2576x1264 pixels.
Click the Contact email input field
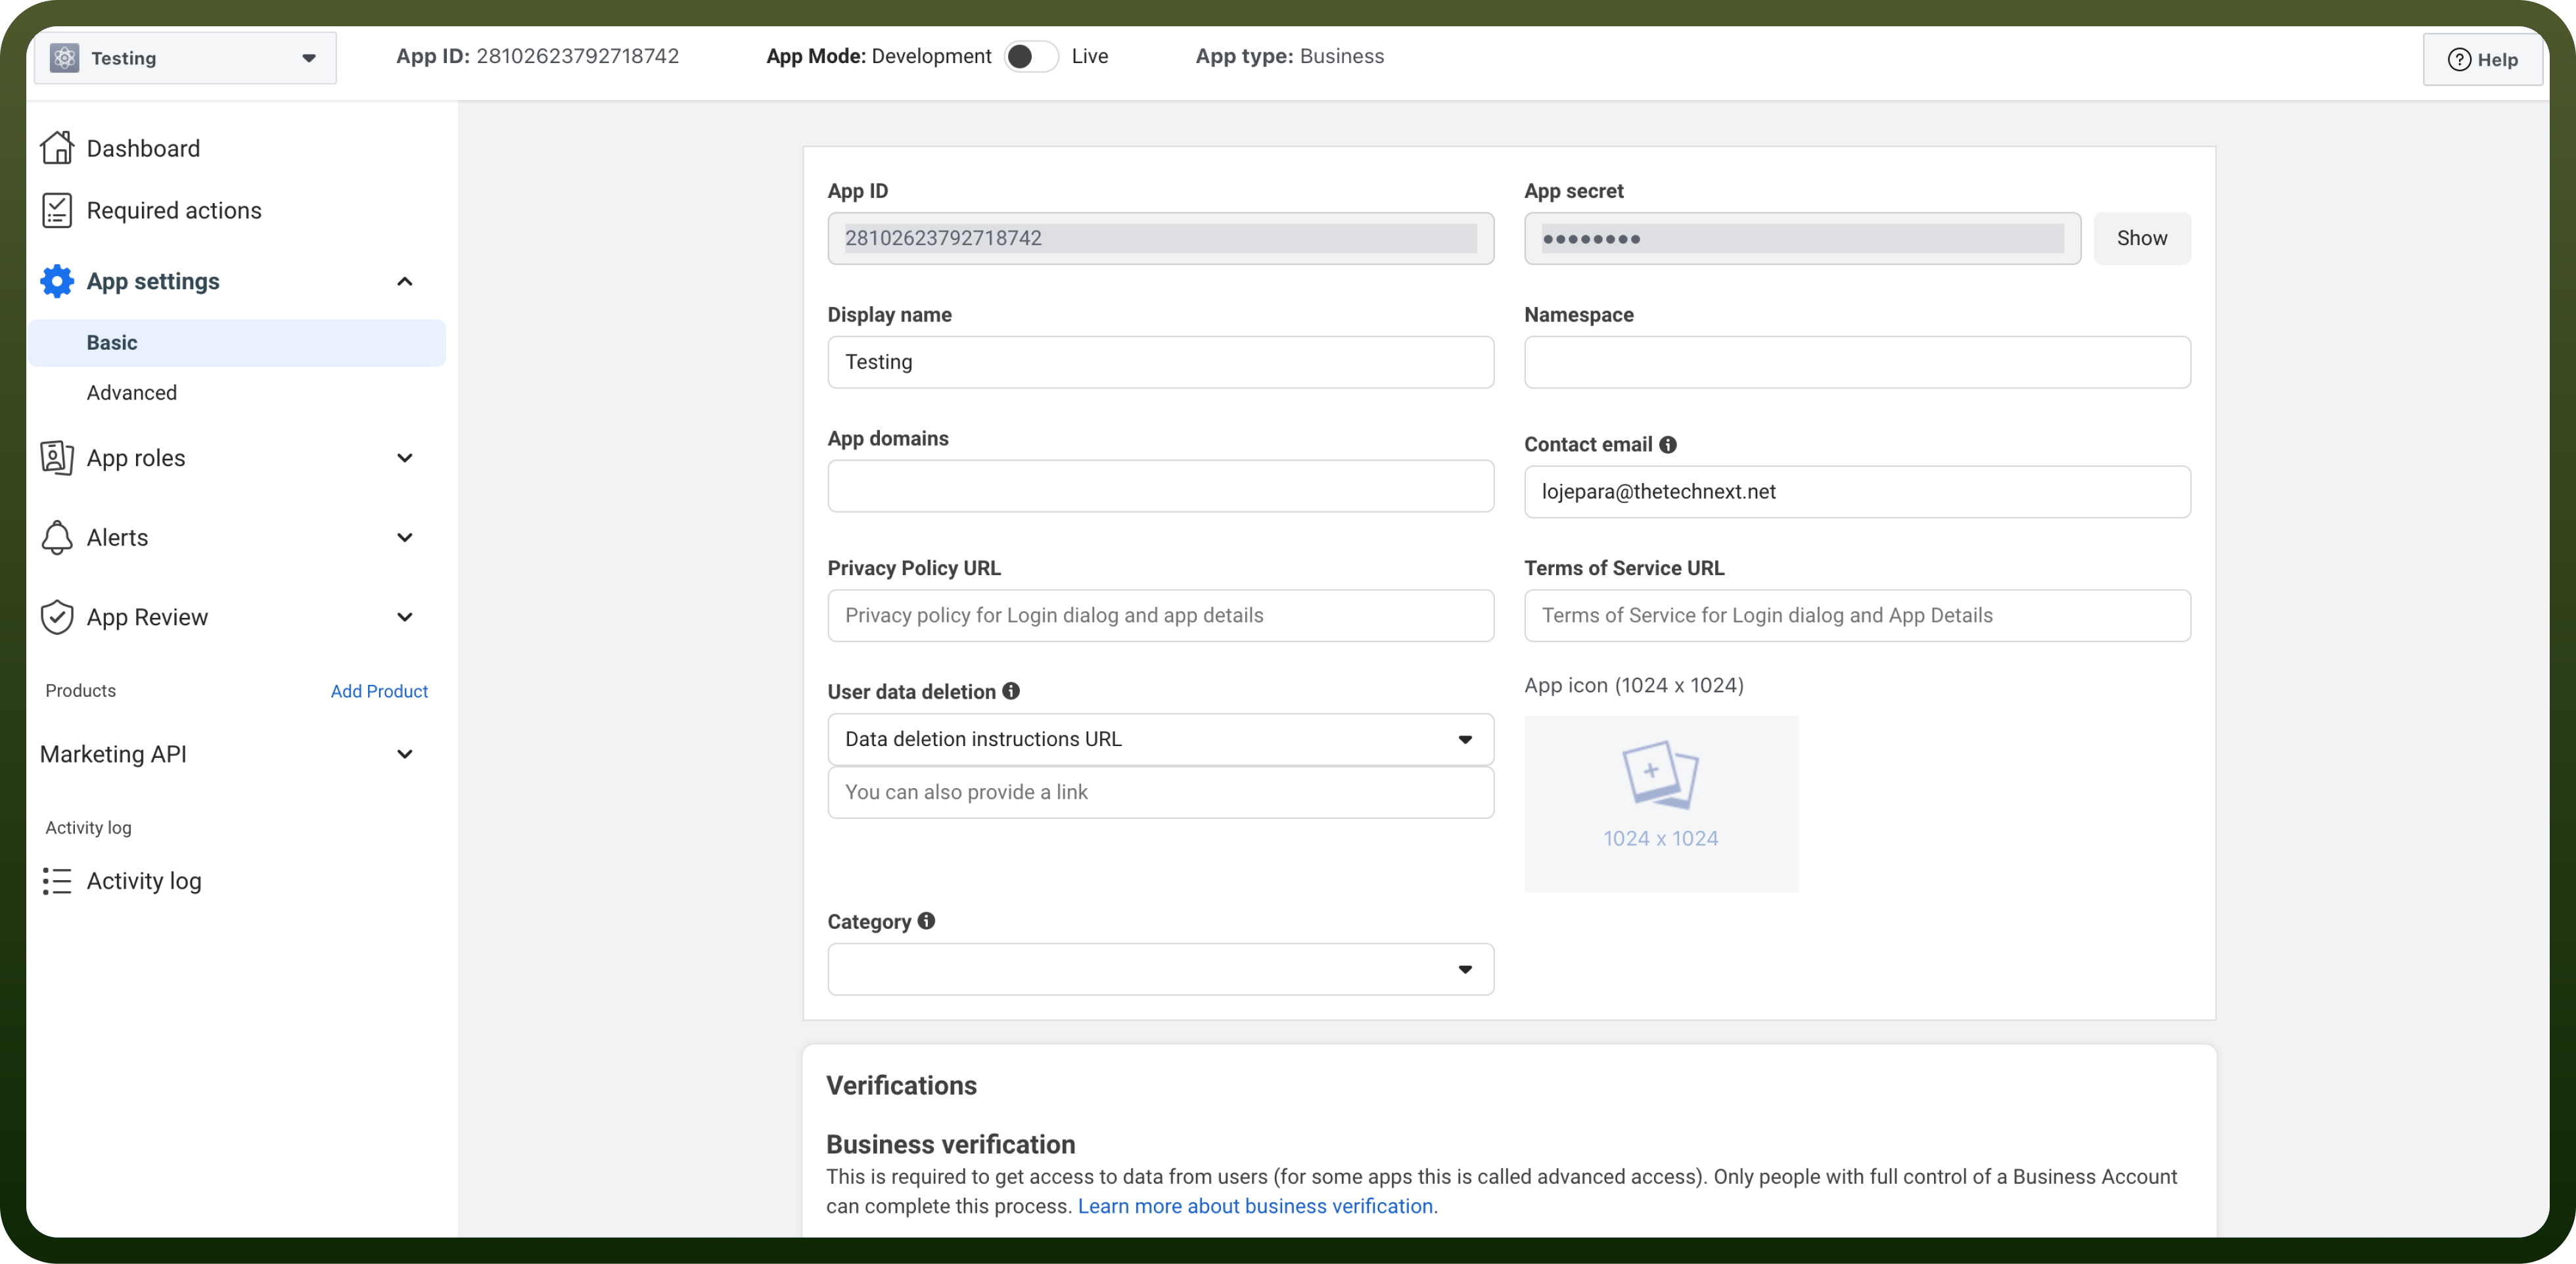(x=1857, y=492)
